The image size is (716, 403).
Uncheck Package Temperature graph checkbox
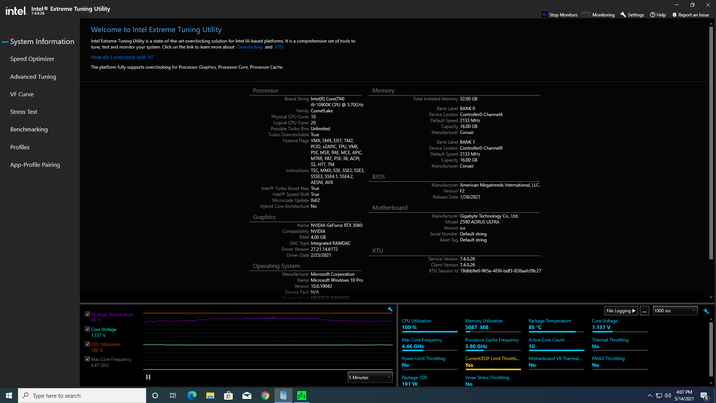point(87,314)
